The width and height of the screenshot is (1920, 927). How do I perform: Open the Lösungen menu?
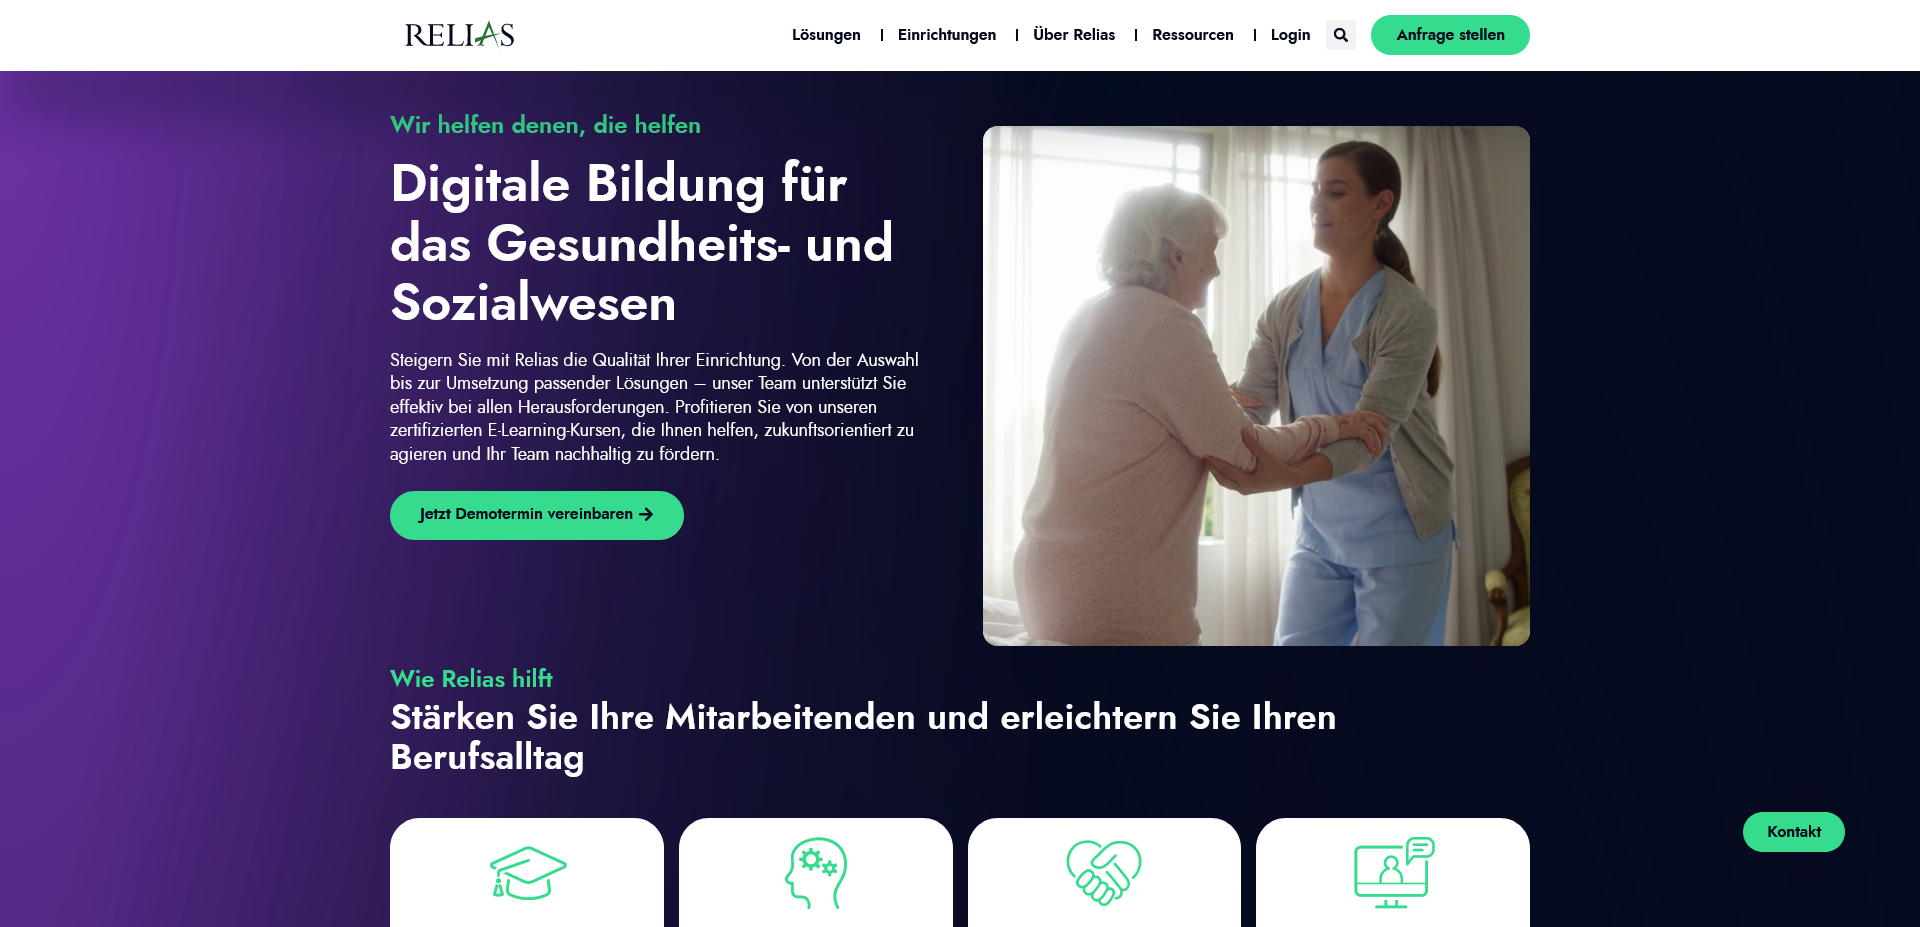[826, 35]
